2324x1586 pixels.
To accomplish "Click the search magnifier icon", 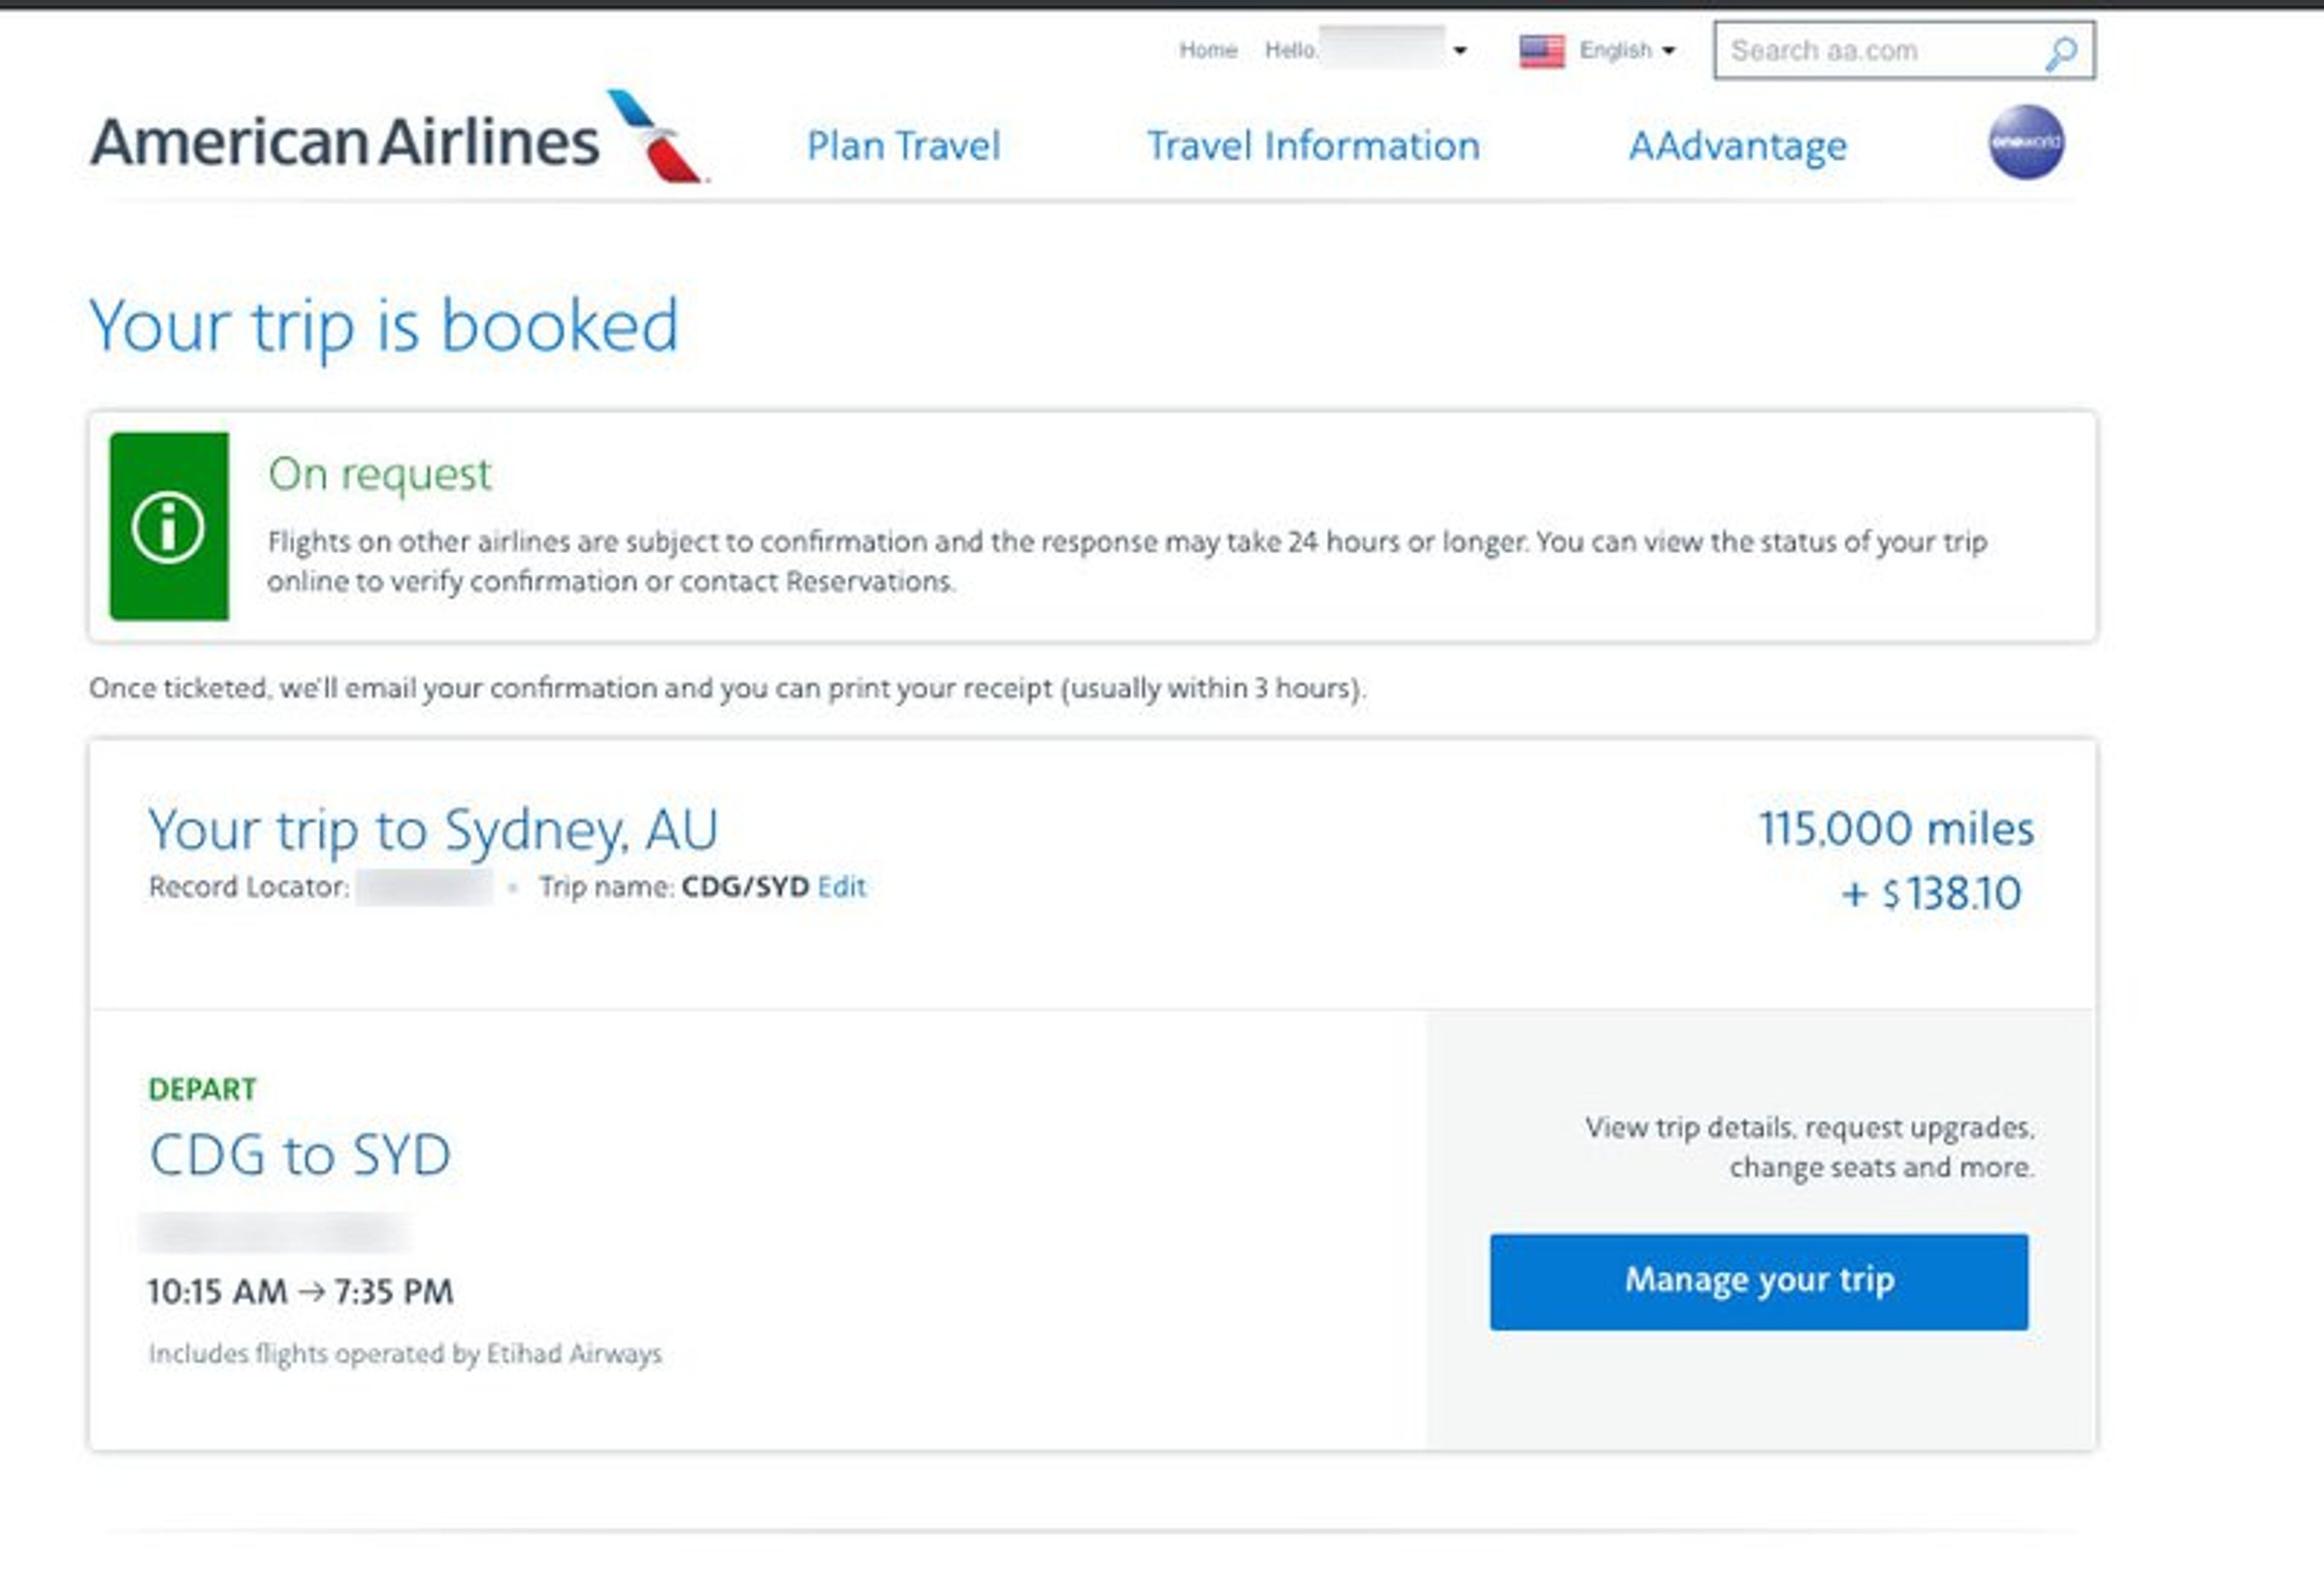I will pyautogui.click(x=2060, y=52).
